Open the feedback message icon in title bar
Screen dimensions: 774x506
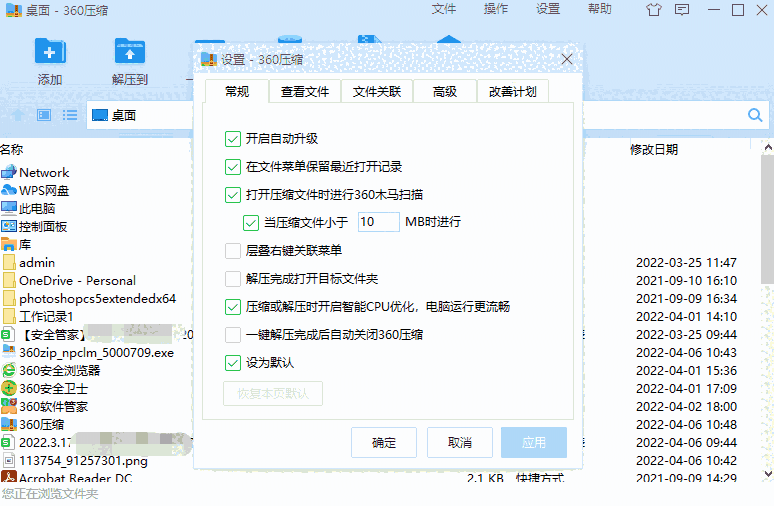pyautogui.click(x=682, y=10)
